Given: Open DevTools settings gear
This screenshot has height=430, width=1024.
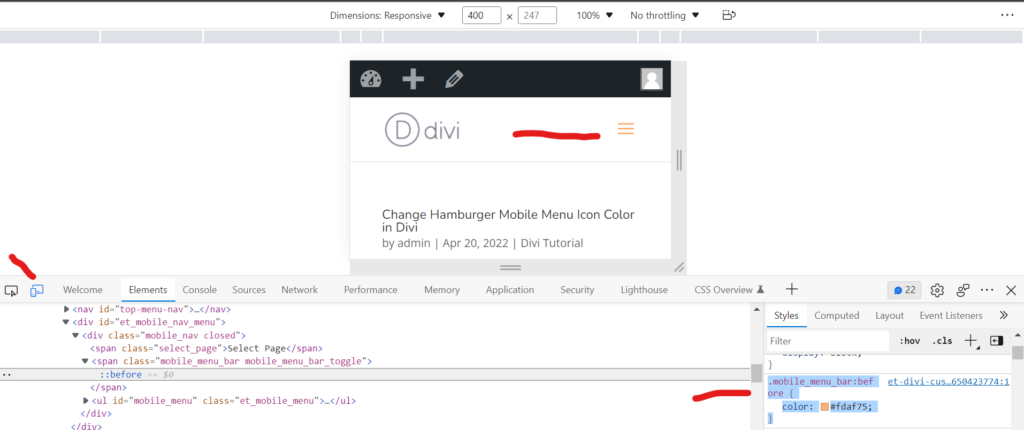Looking at the screenshot, I should pyautogui.click(x=937, y=290).
